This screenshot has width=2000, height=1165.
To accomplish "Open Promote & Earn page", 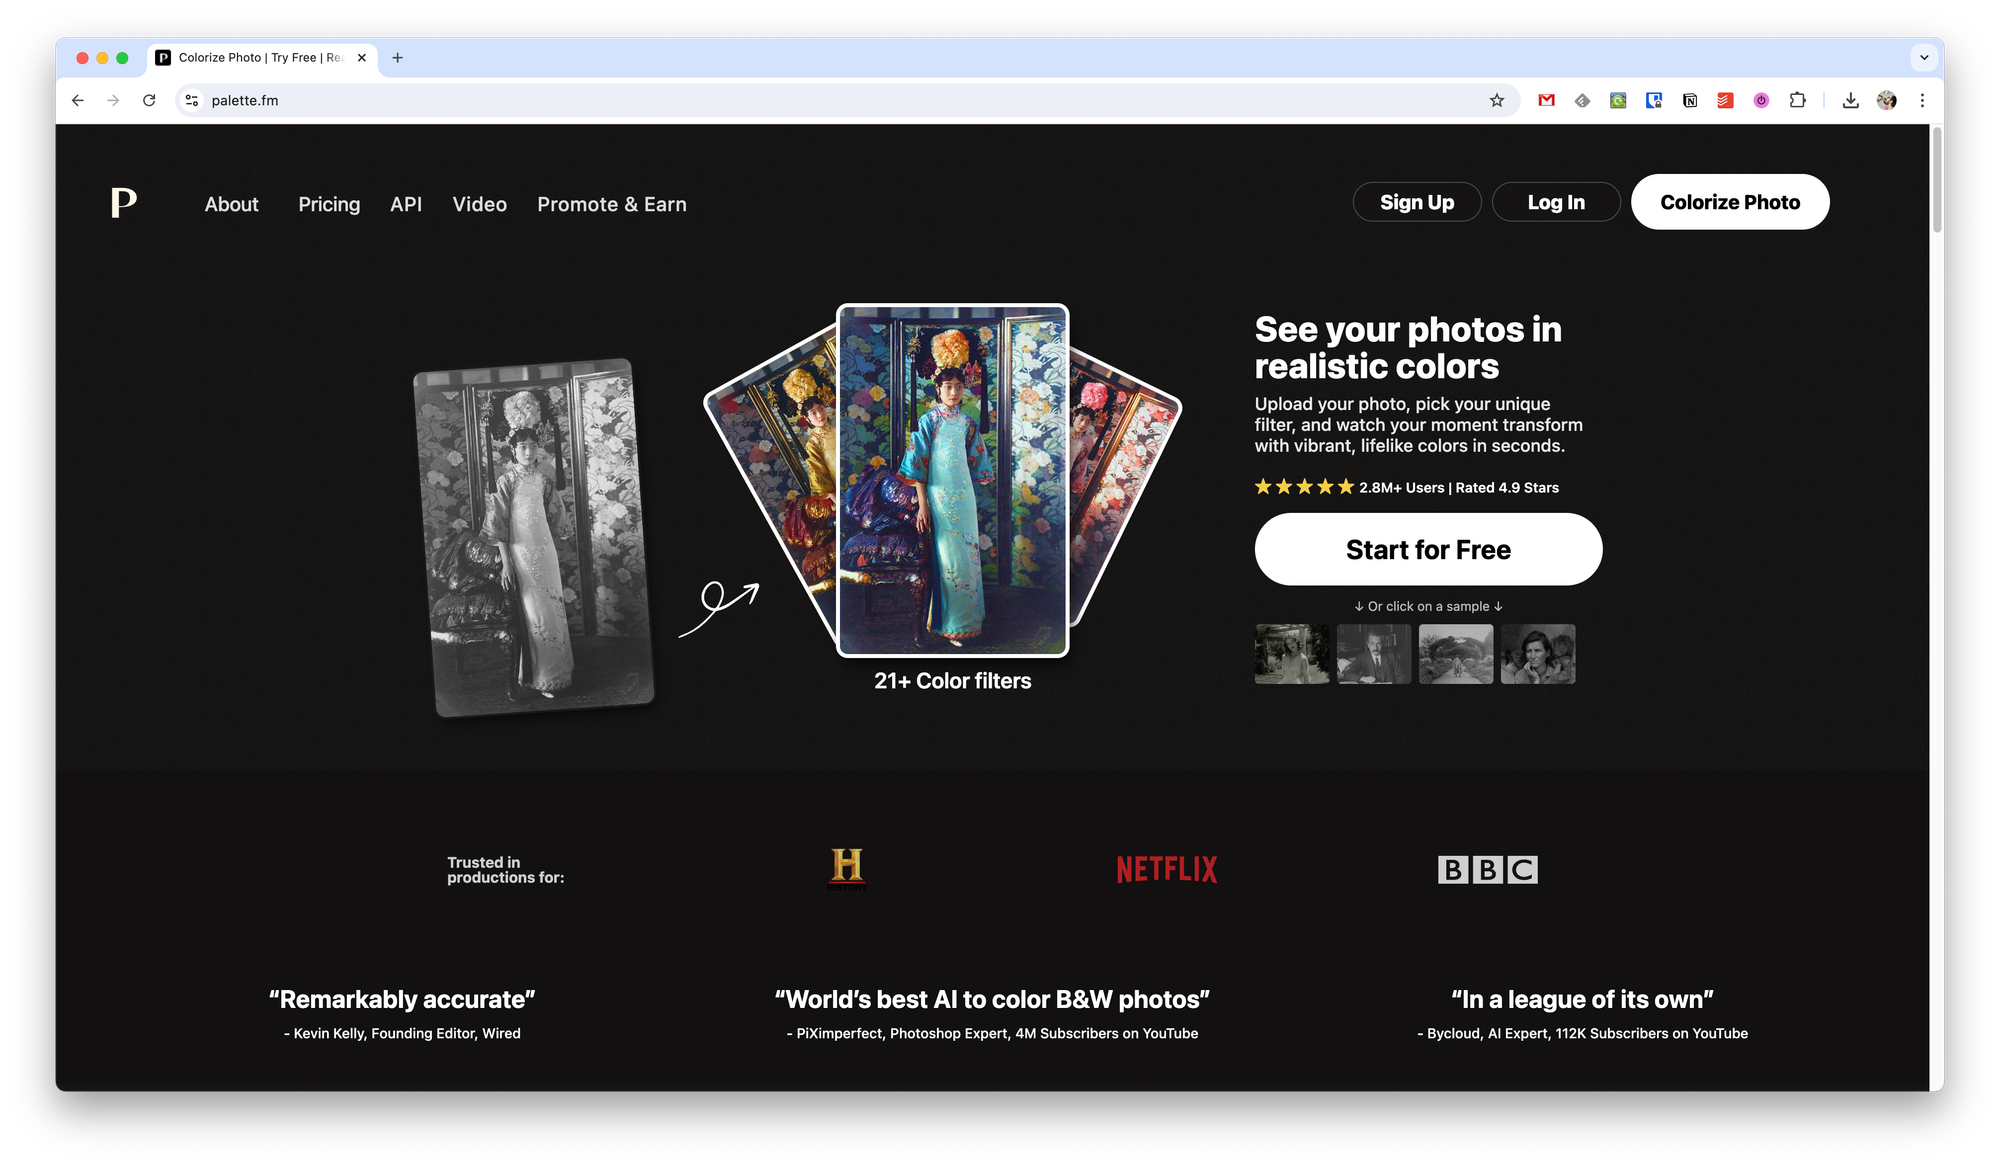I will (x=611, y=204).
